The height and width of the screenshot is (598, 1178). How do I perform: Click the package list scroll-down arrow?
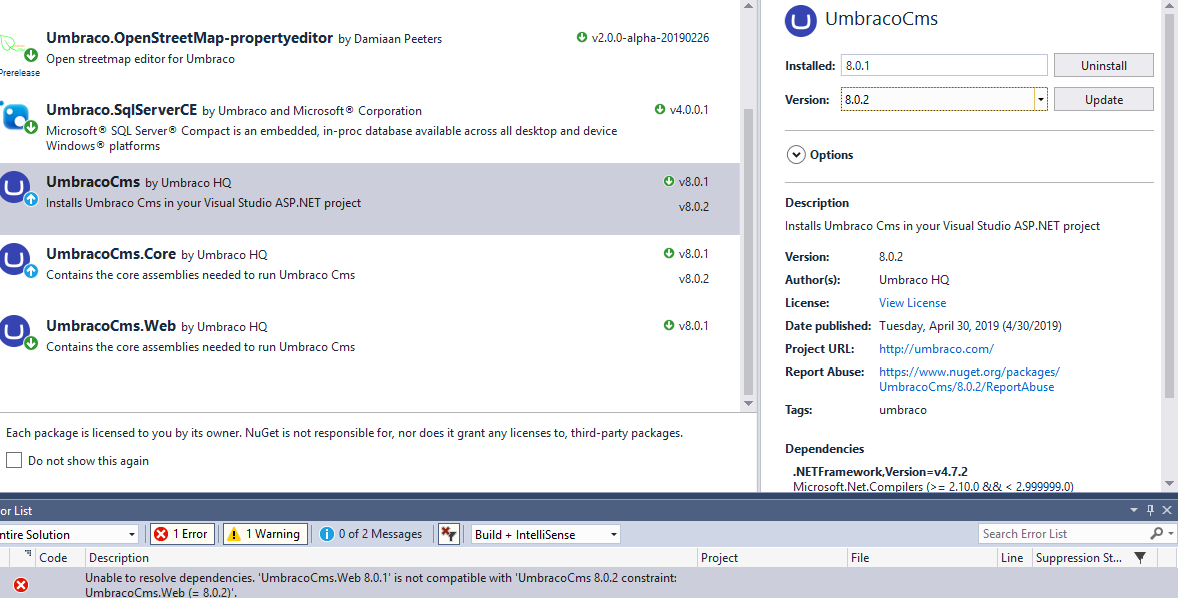pos(748,403)
